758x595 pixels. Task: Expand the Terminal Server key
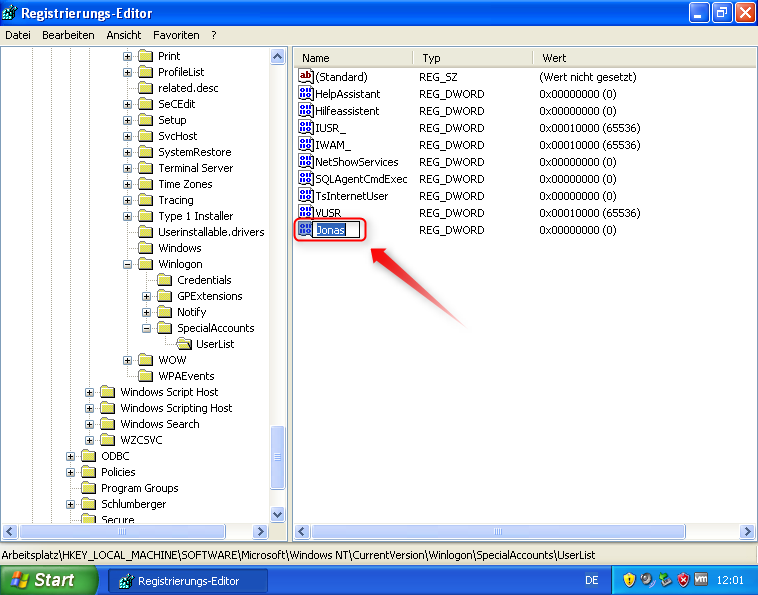click(127, 168)
